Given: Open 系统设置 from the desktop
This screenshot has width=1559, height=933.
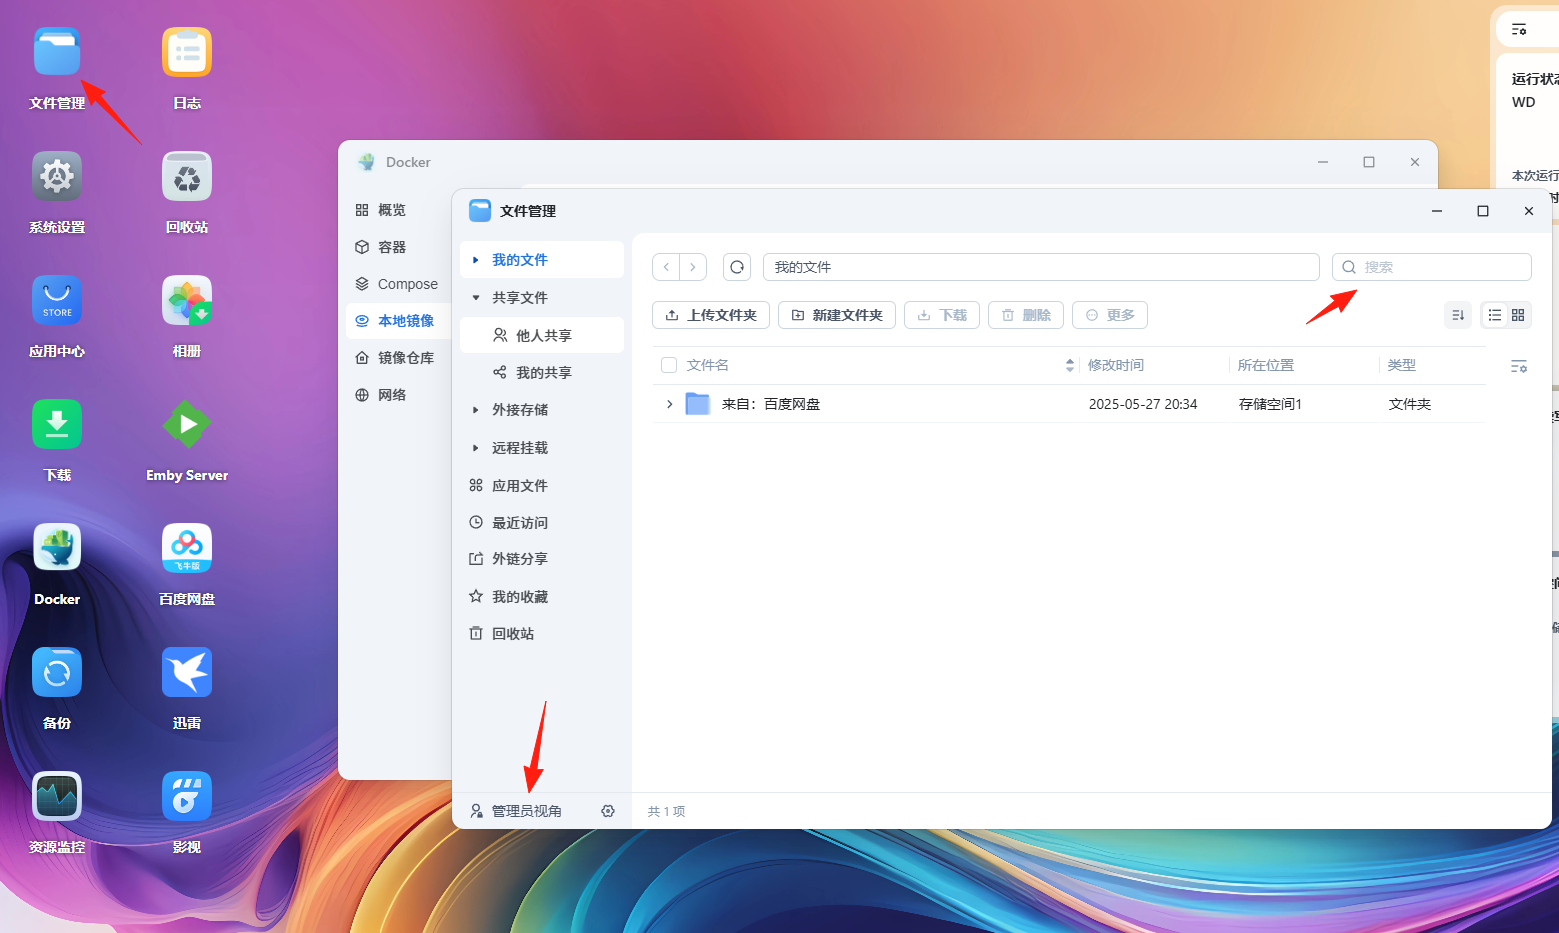Looking at the screenshot, I should pos(57,176).
